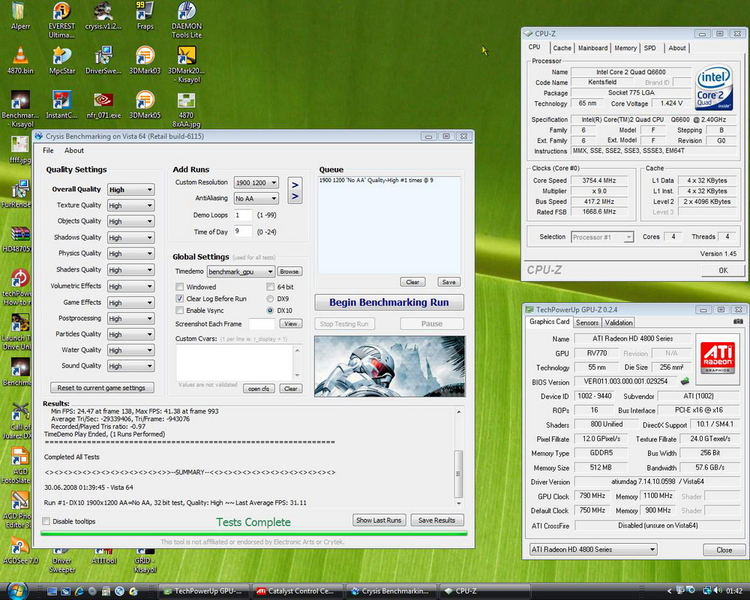750x600 pixels.
Task: Switch to CPU-Z Mainboard tab
Action: click(593, 48)
